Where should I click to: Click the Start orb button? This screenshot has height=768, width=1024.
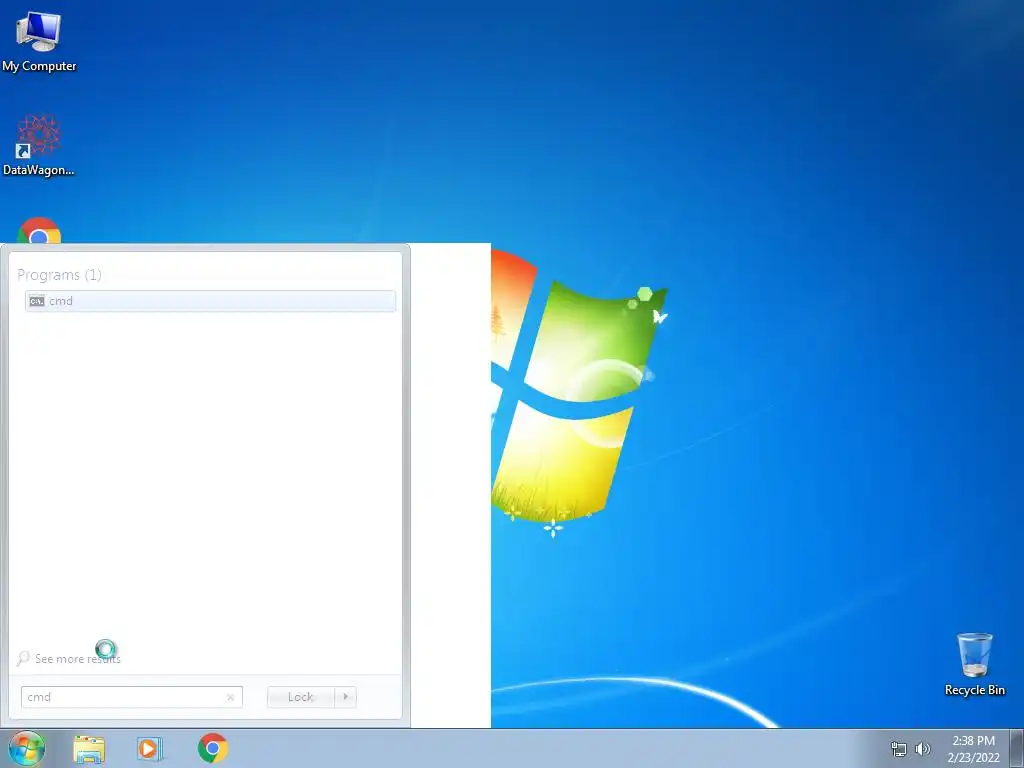[27, 748]
